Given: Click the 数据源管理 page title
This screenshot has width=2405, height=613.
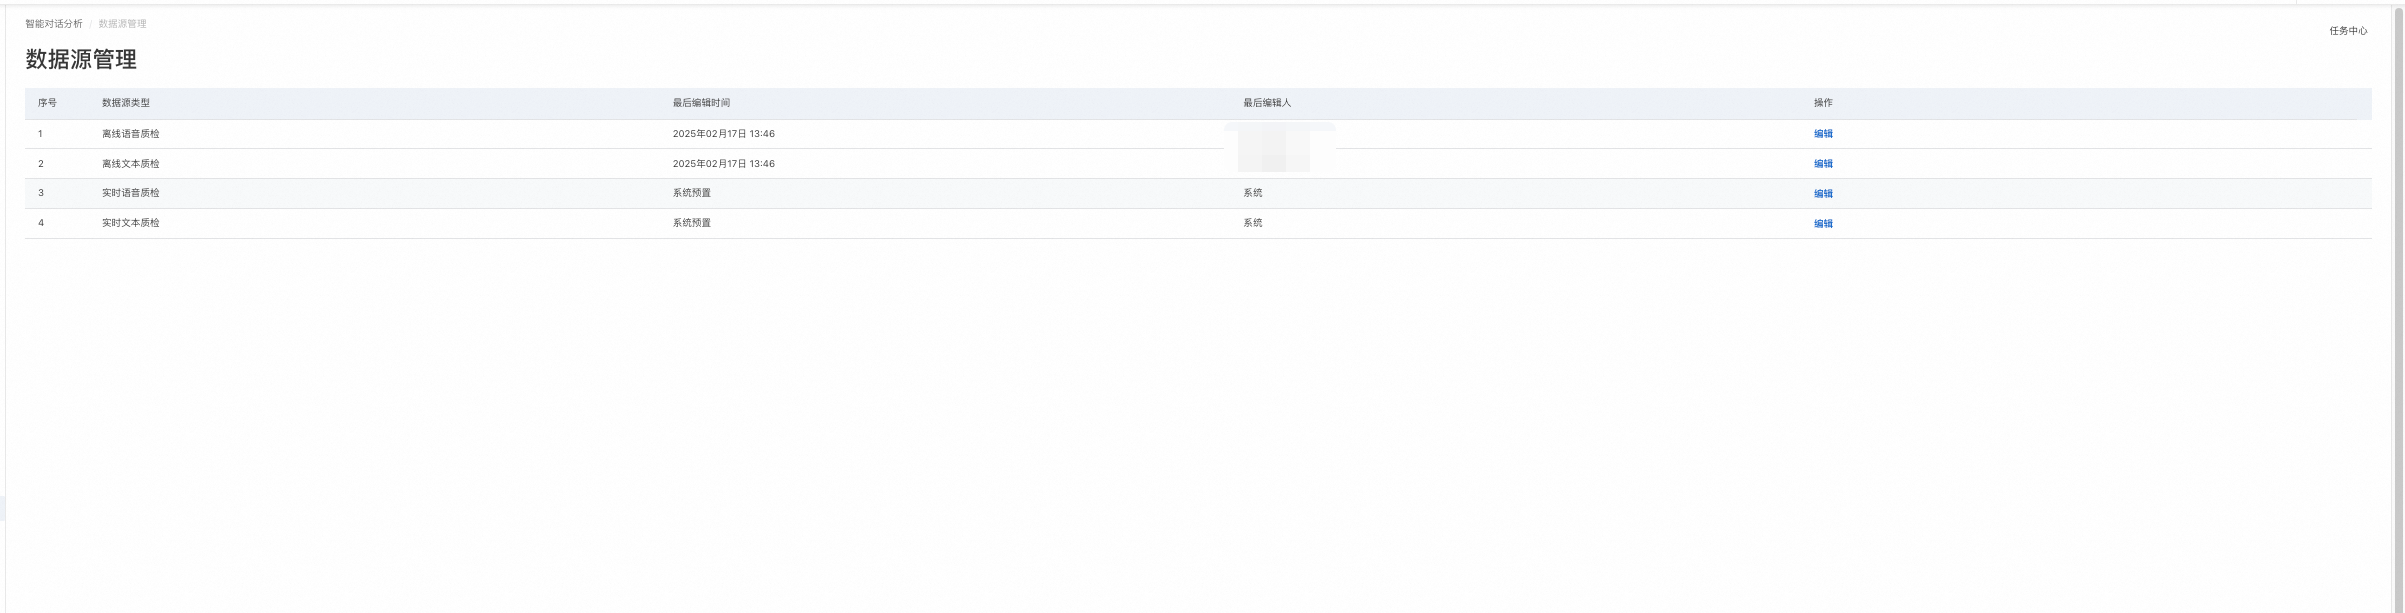Looking at the screenshot, I should tap(81, 59).
